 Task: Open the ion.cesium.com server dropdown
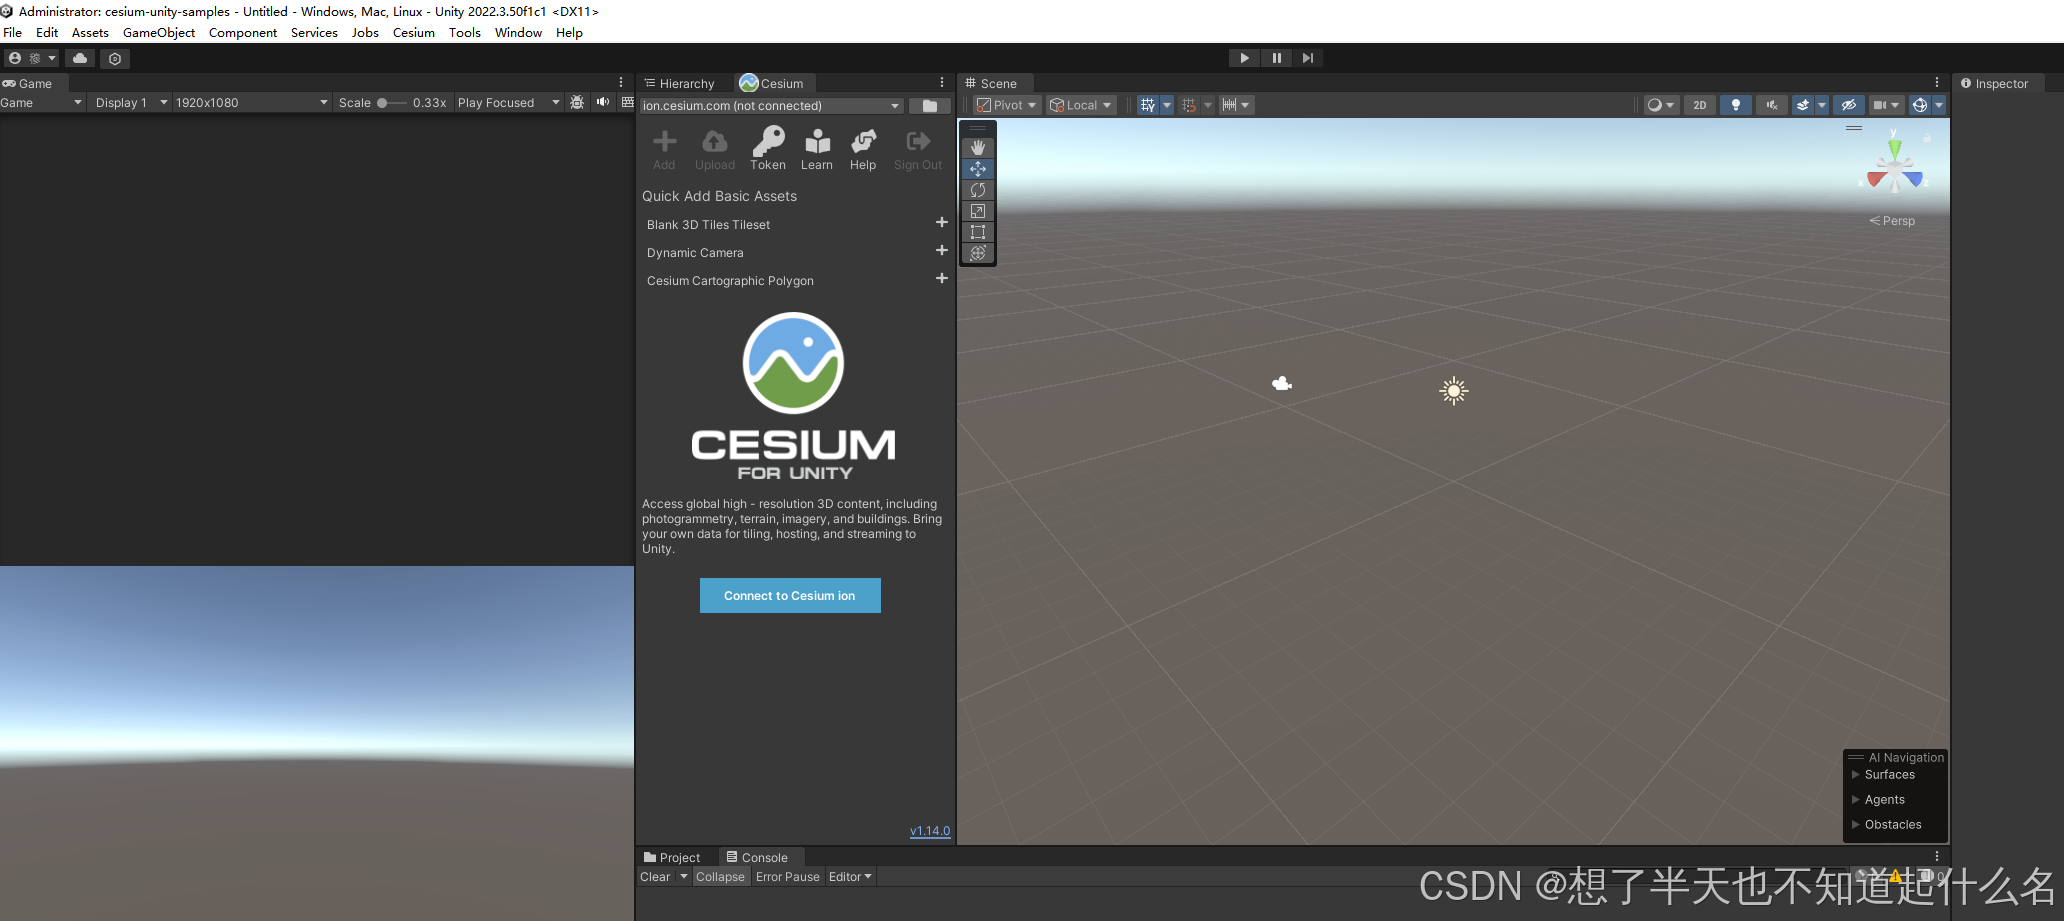point(772,106)
